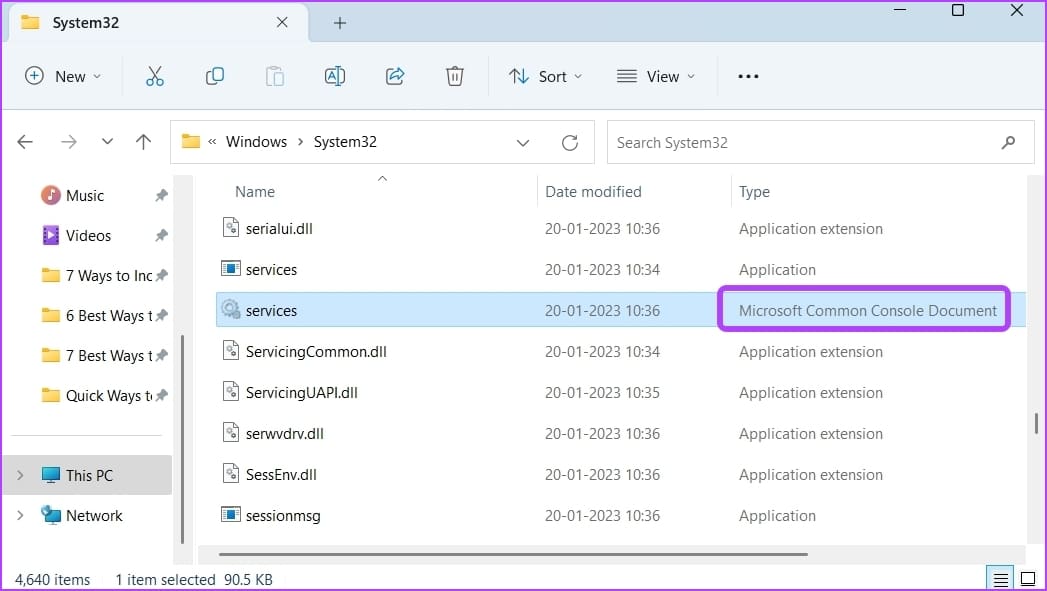
Task: Show hidden breadcrumb path chevrons
Action: point(212,142)
